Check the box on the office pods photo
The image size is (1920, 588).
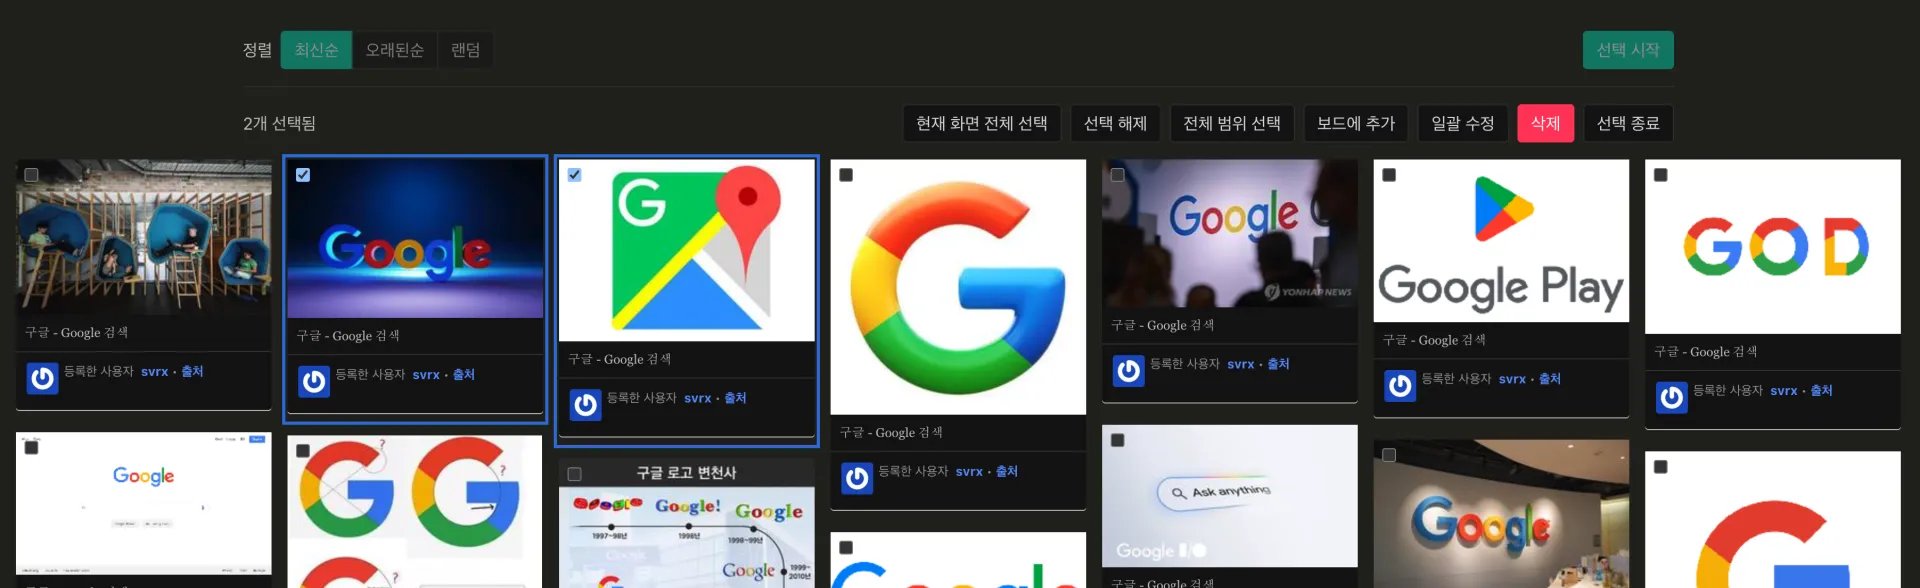click(32, 175)
